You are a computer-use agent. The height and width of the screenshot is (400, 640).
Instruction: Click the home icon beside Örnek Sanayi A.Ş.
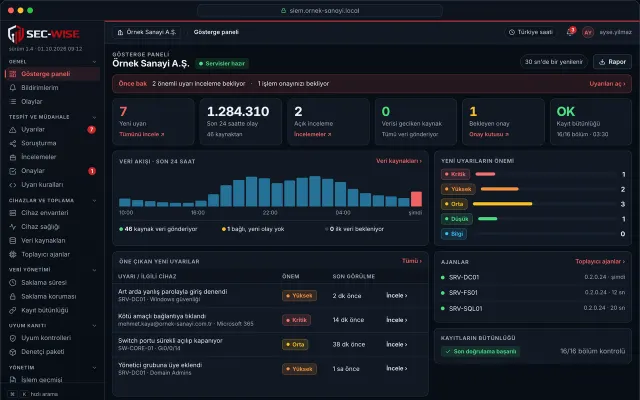pos(120,32)
